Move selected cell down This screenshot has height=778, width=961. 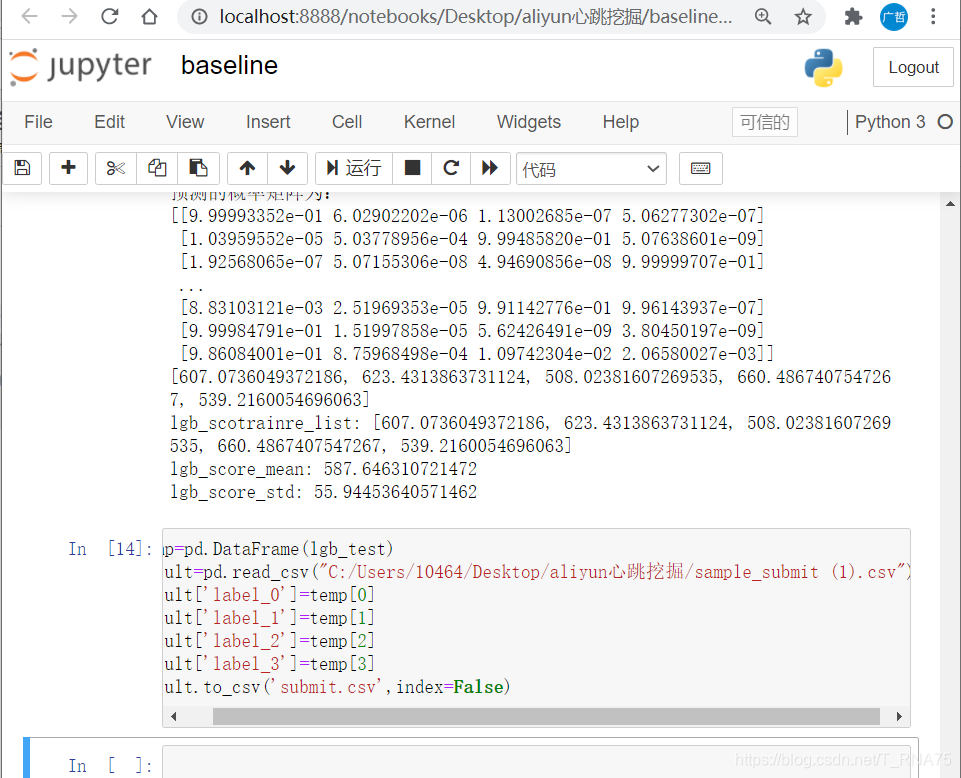287,168
